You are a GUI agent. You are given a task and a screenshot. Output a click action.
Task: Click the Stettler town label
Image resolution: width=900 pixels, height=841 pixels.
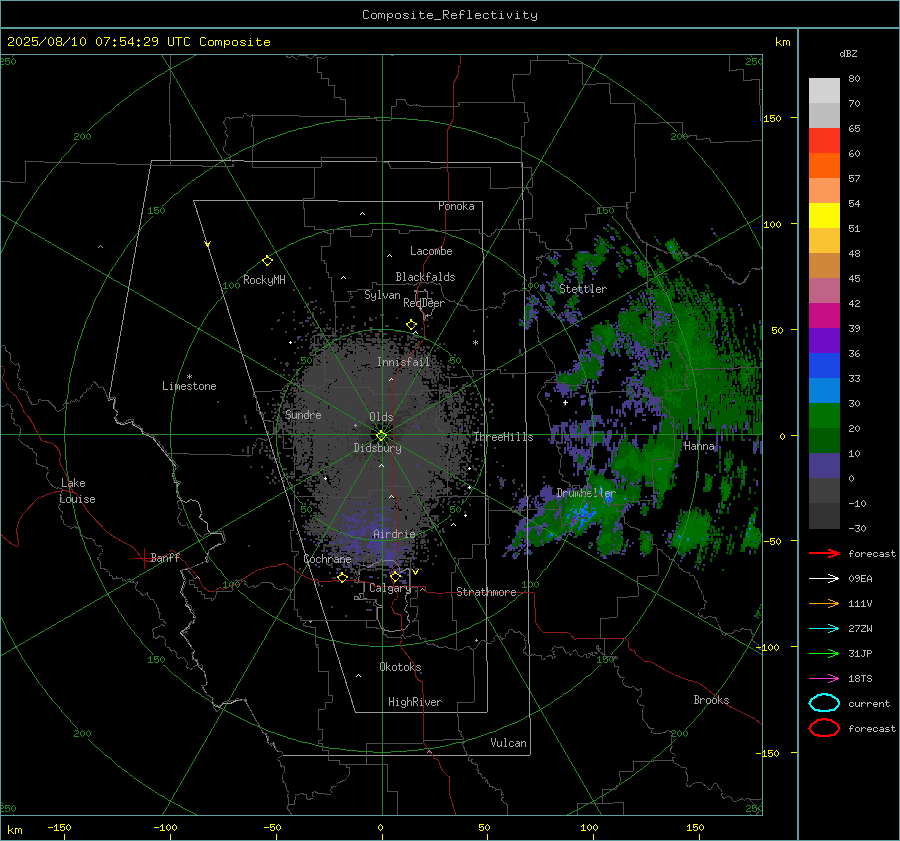tap(583, 289)
